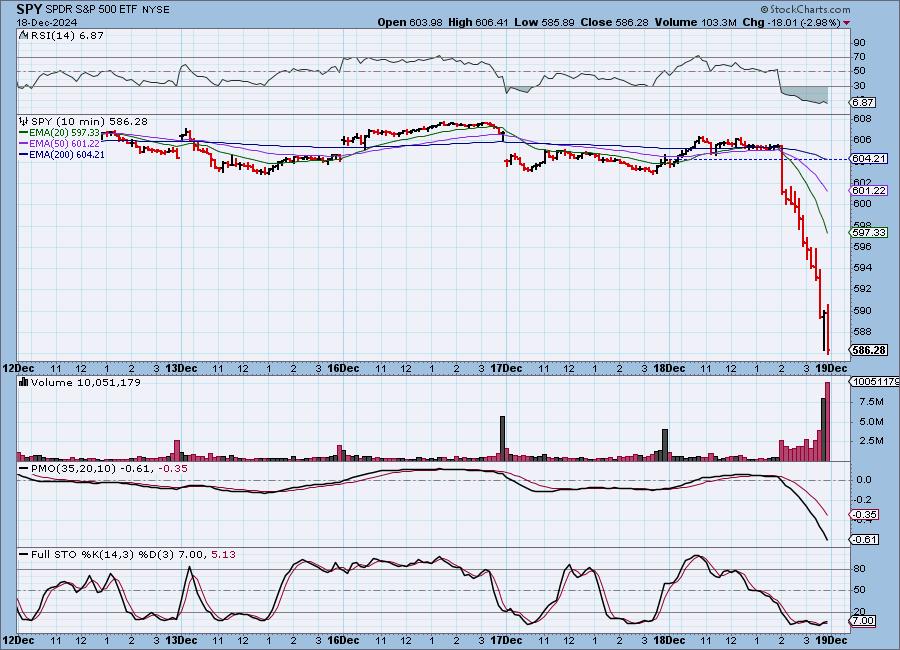Click the 17Dec label under the price panel
The height and width of the screenshot is (650, 900).
click(x=506, y=368)
